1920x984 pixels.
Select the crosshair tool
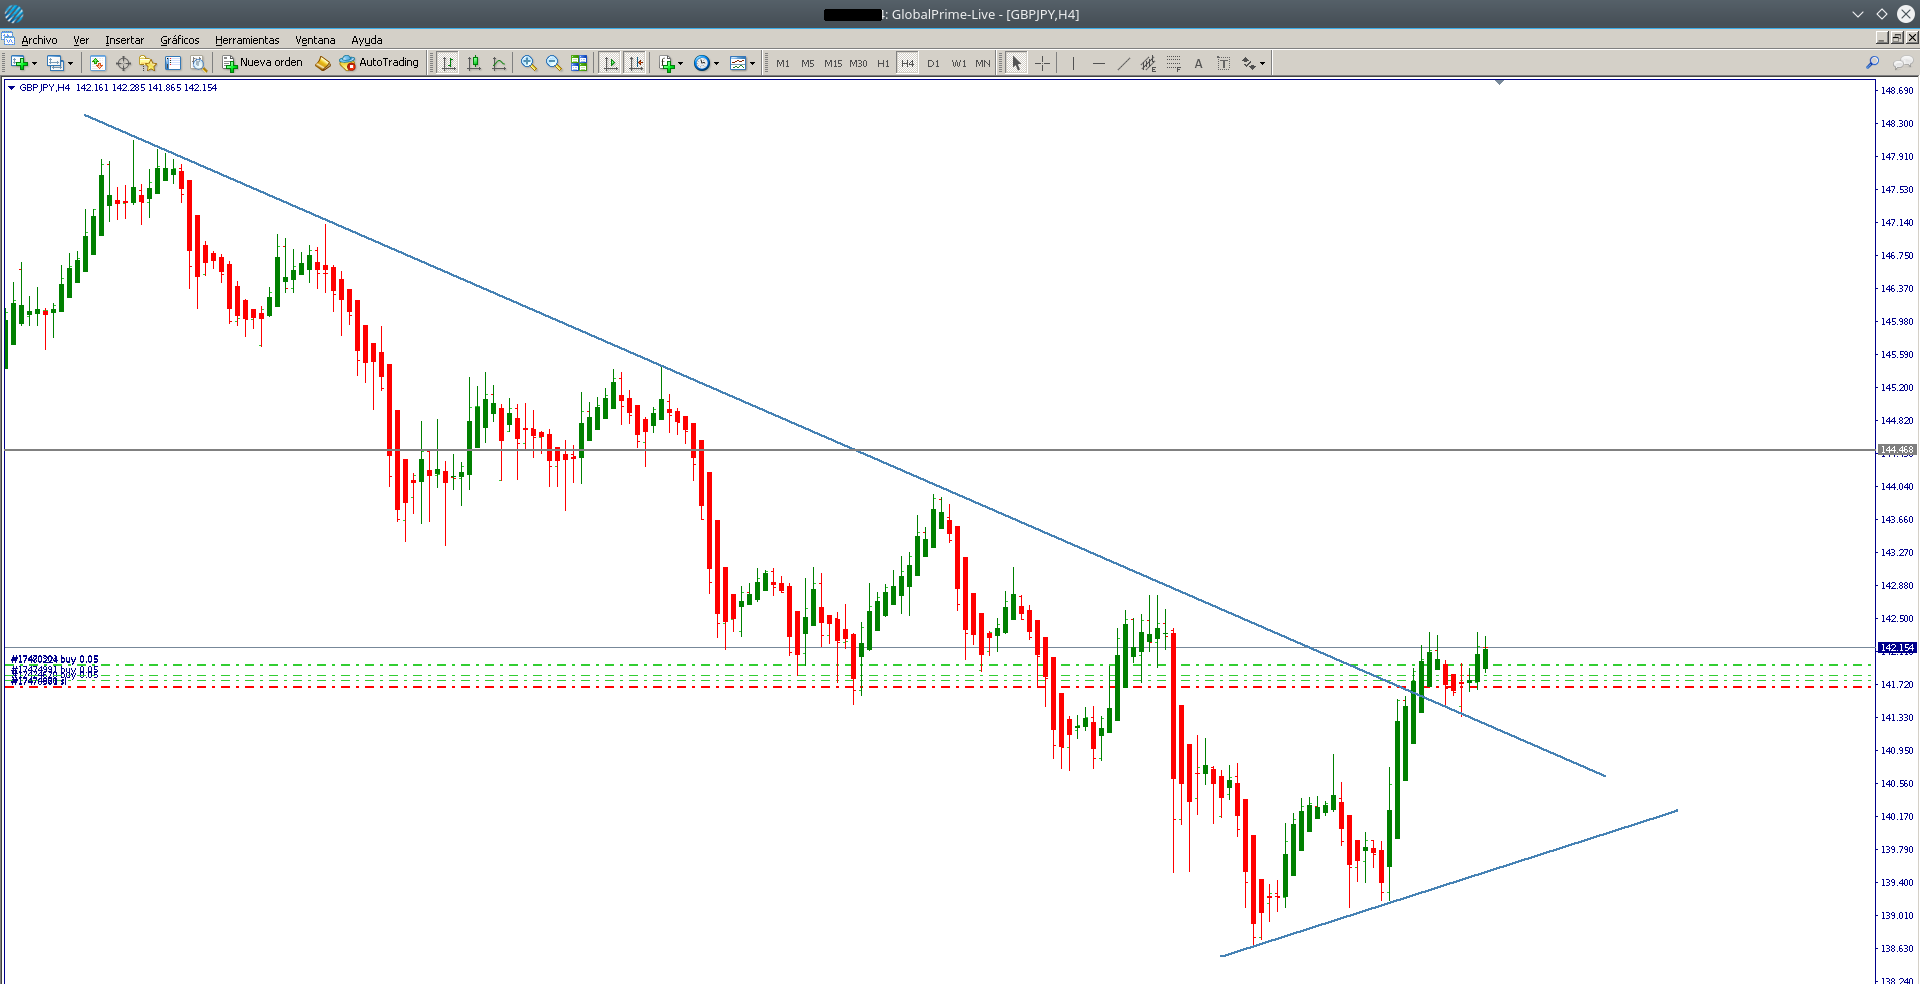(1042, 63)
